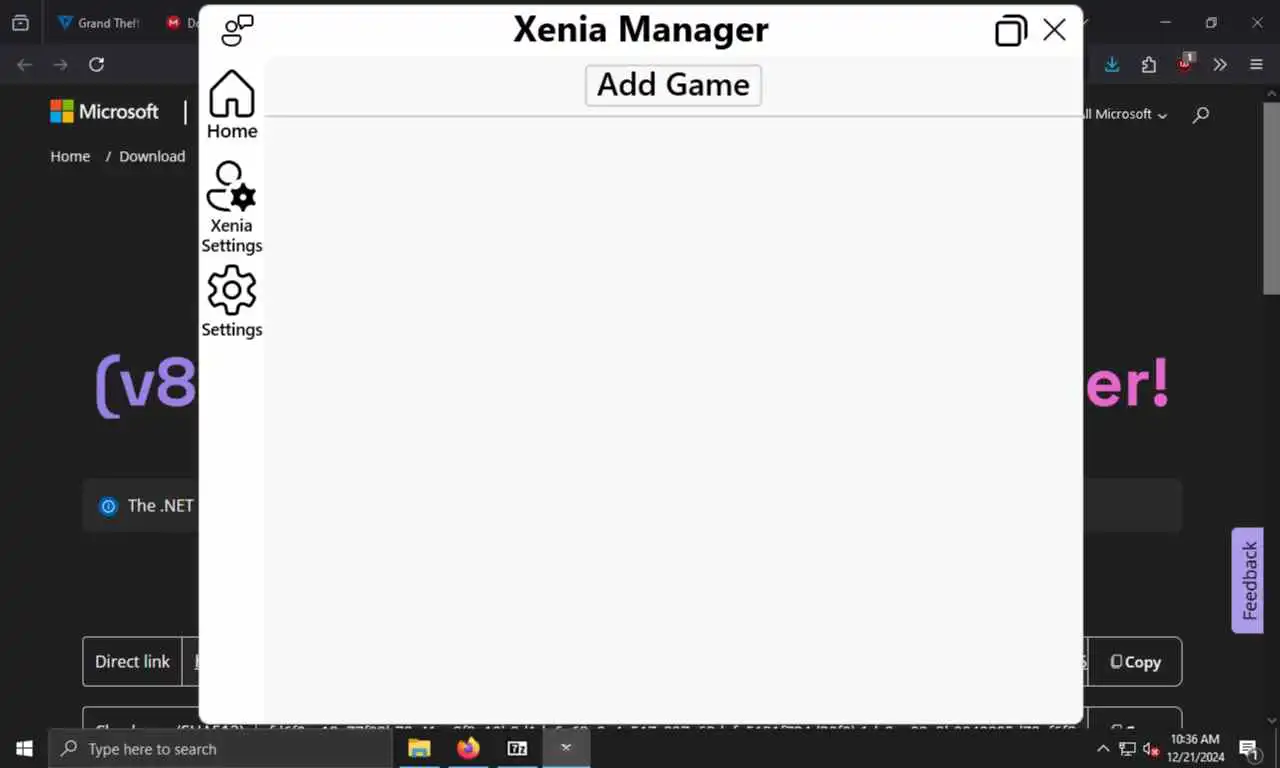1280x768 pixels.
Task: Show more browser toolbar items chevron
Action: 1220,64
